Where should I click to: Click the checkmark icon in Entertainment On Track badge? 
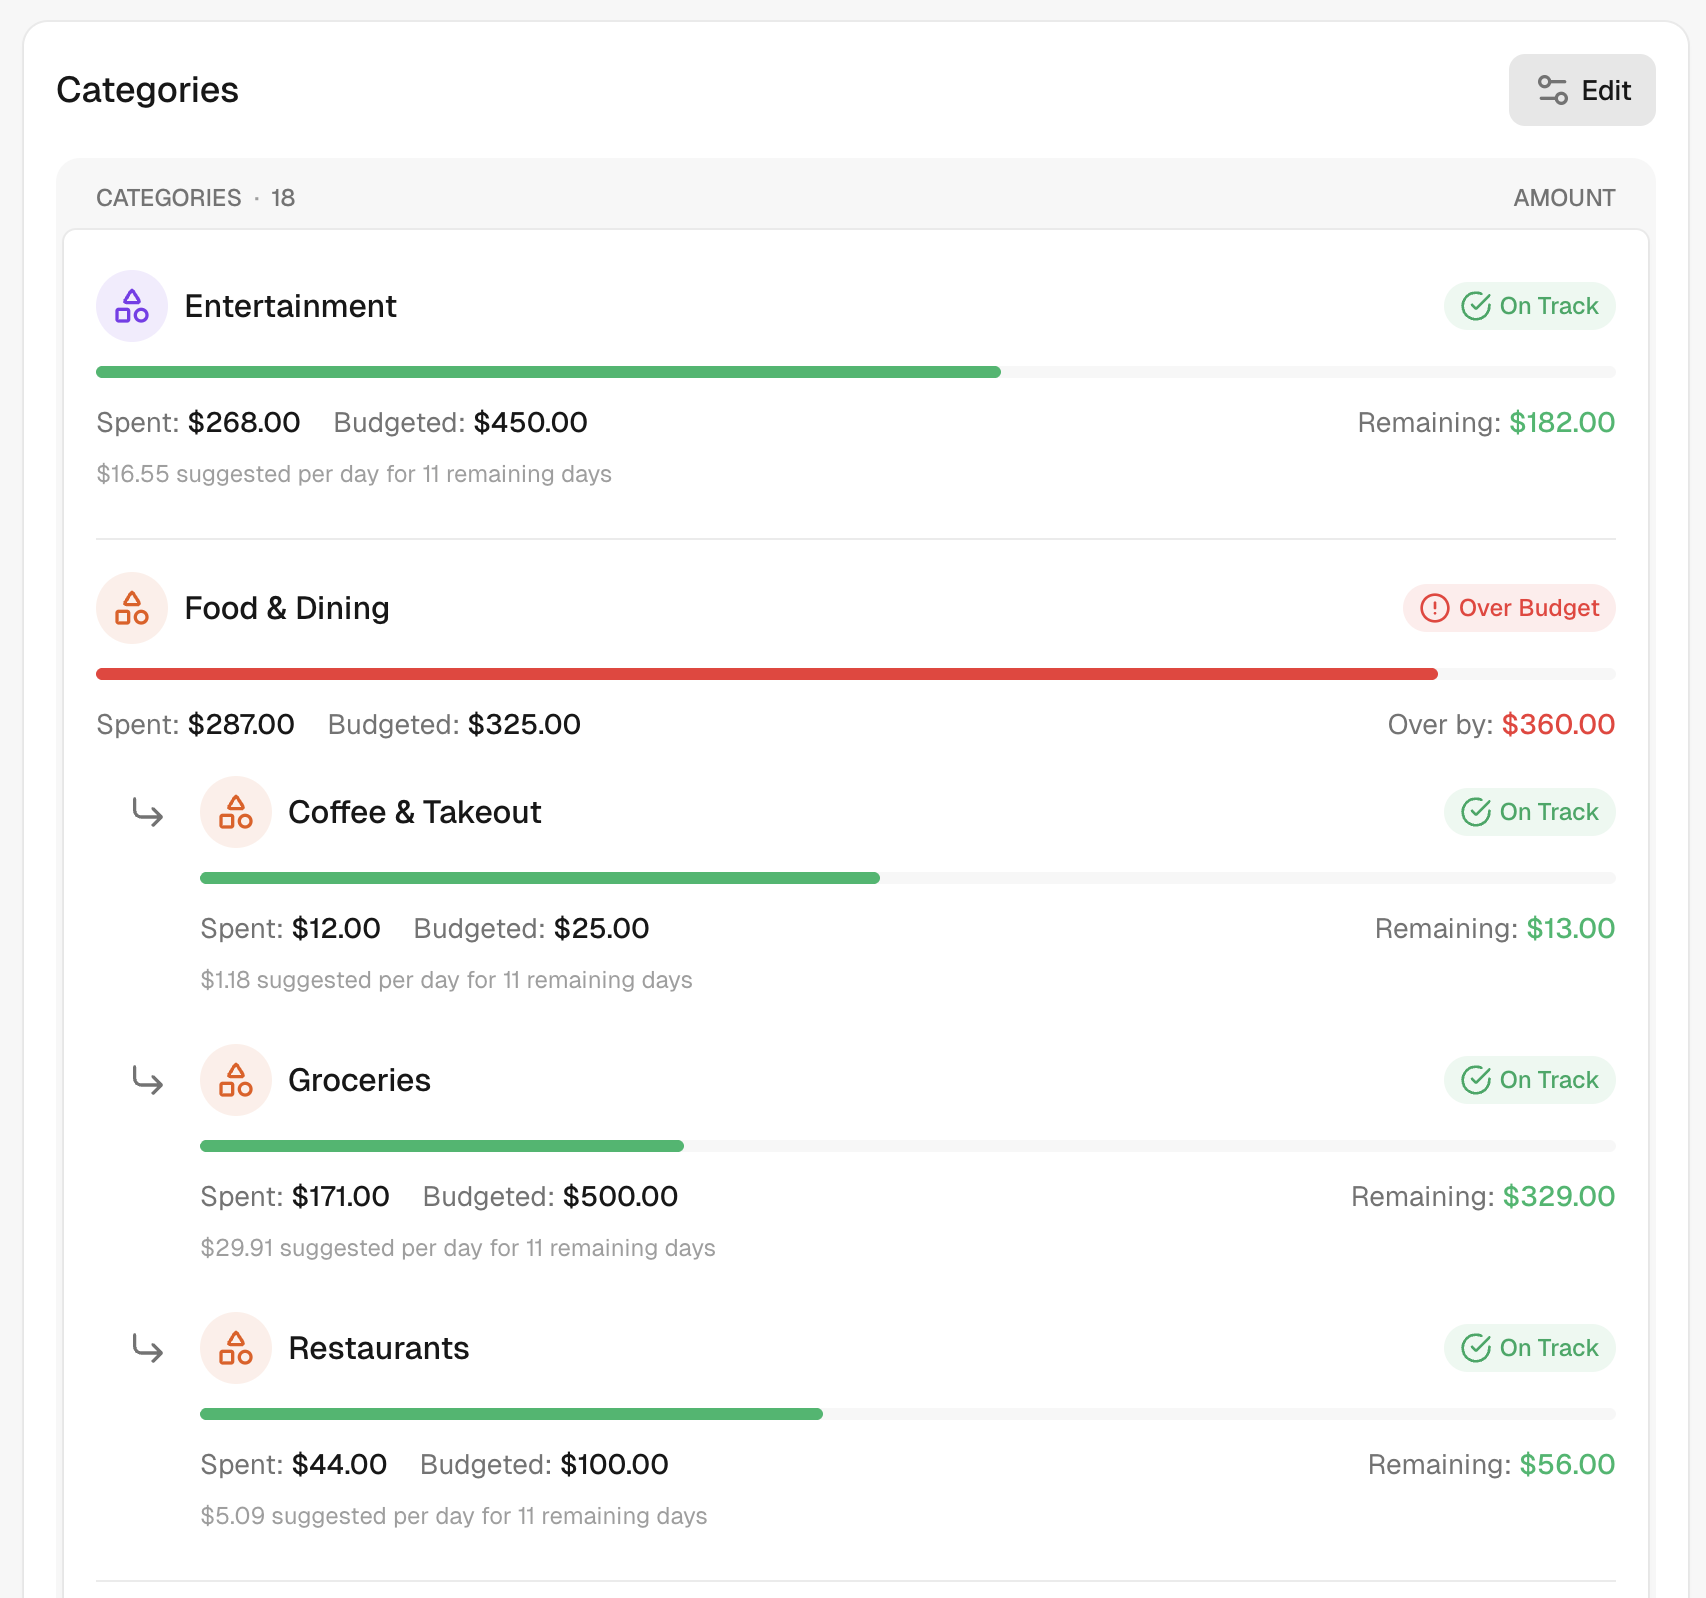(x=1476, y=306)
